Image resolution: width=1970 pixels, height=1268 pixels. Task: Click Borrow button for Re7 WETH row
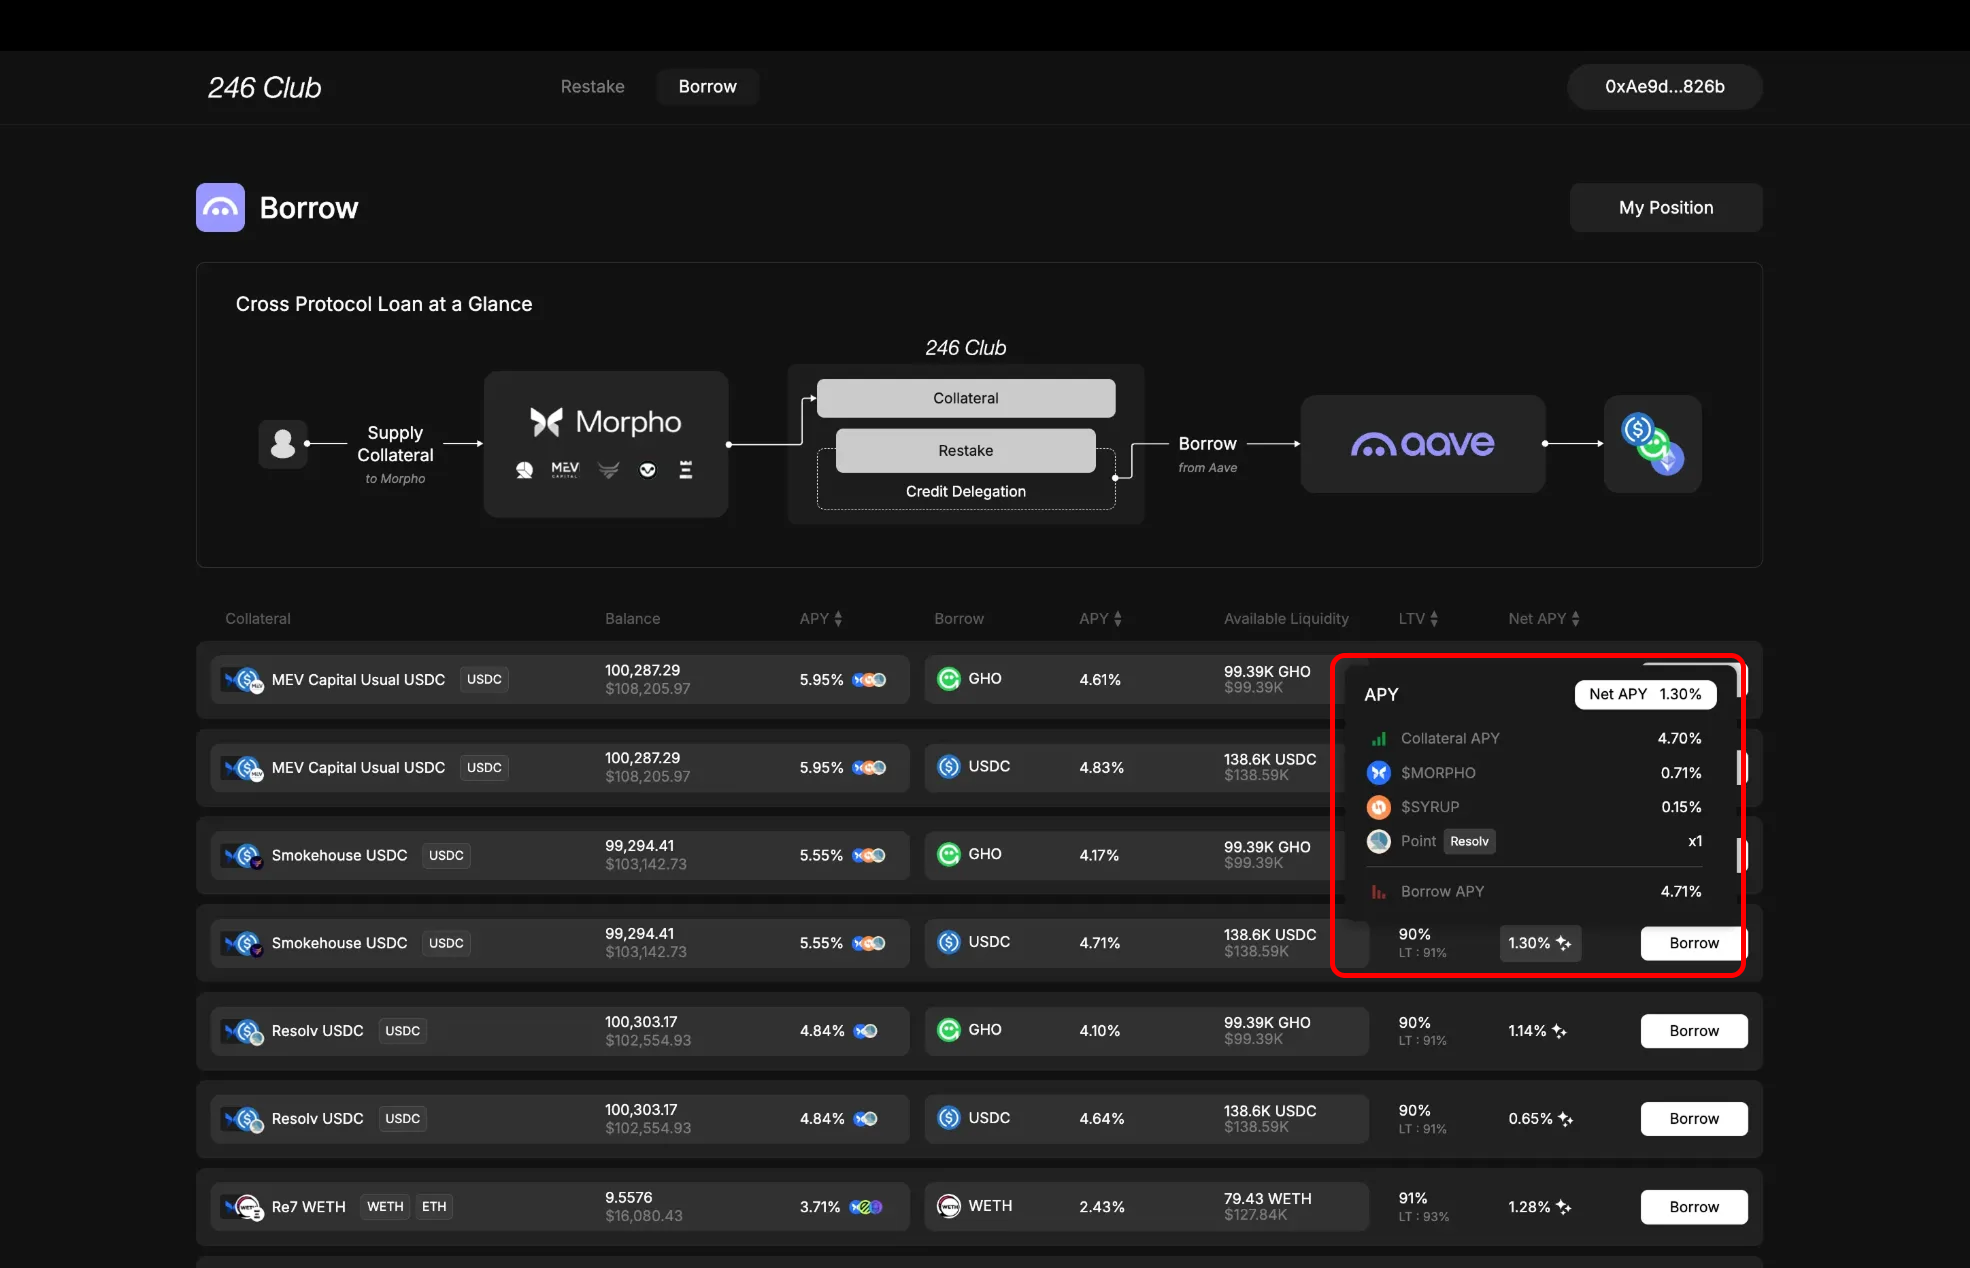[1693, 1207]
